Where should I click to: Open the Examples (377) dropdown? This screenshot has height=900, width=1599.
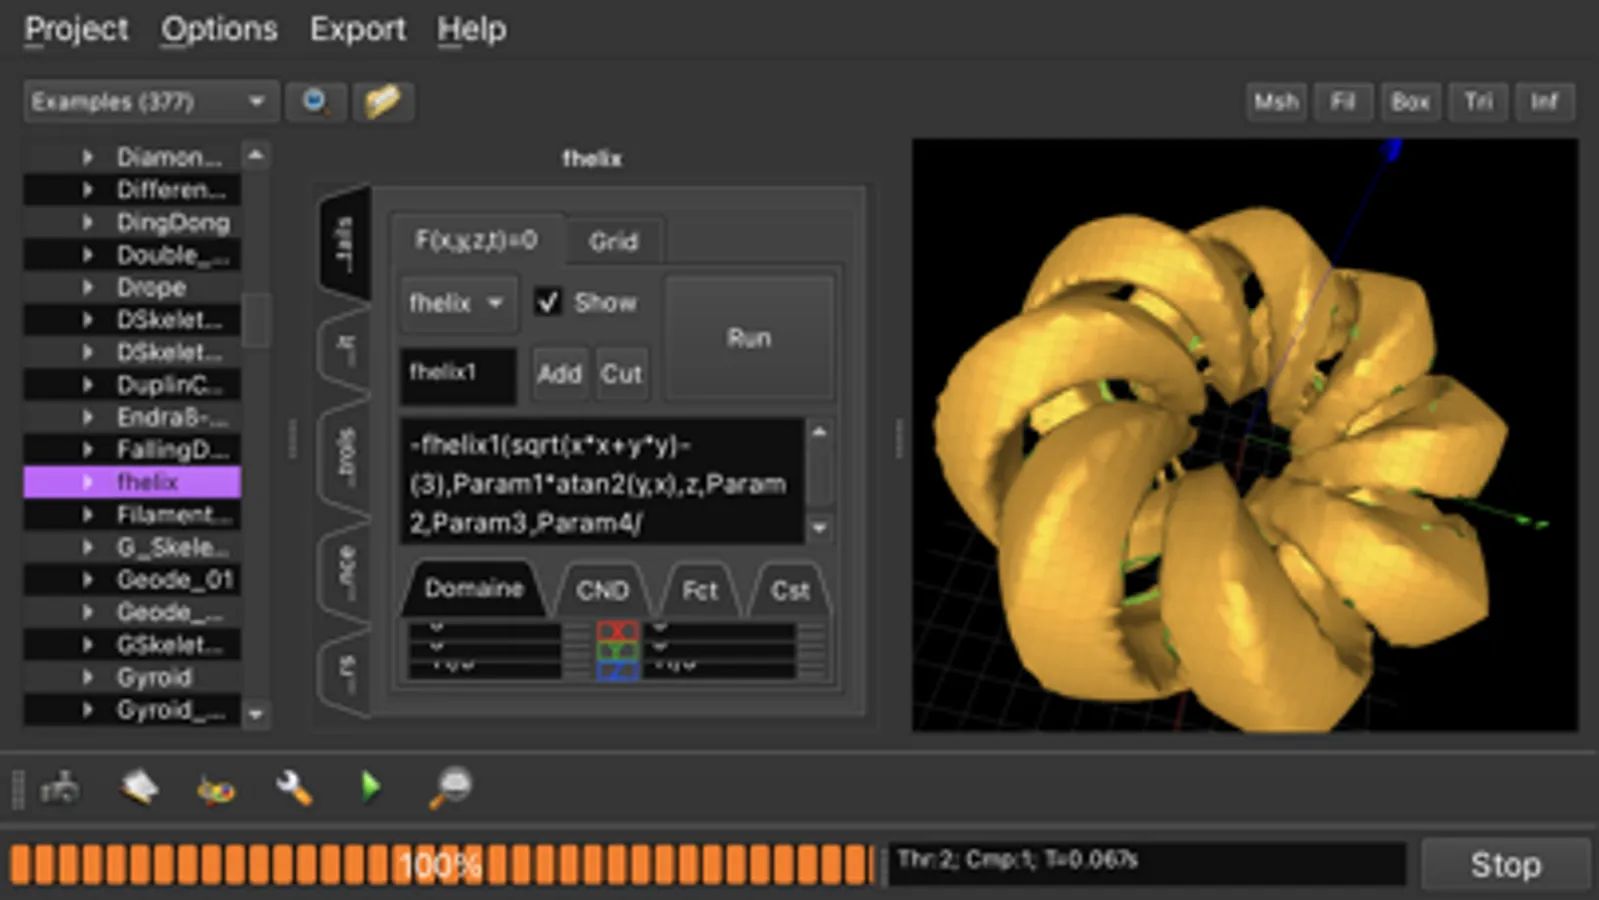pyautogui.click(x=150, y=101)
